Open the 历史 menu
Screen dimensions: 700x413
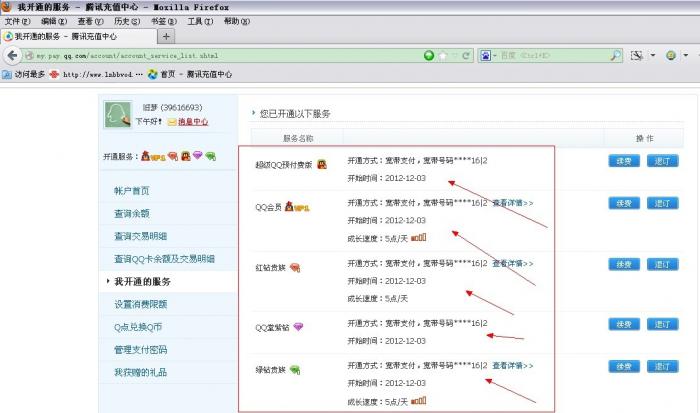click(x=127, y=21)
